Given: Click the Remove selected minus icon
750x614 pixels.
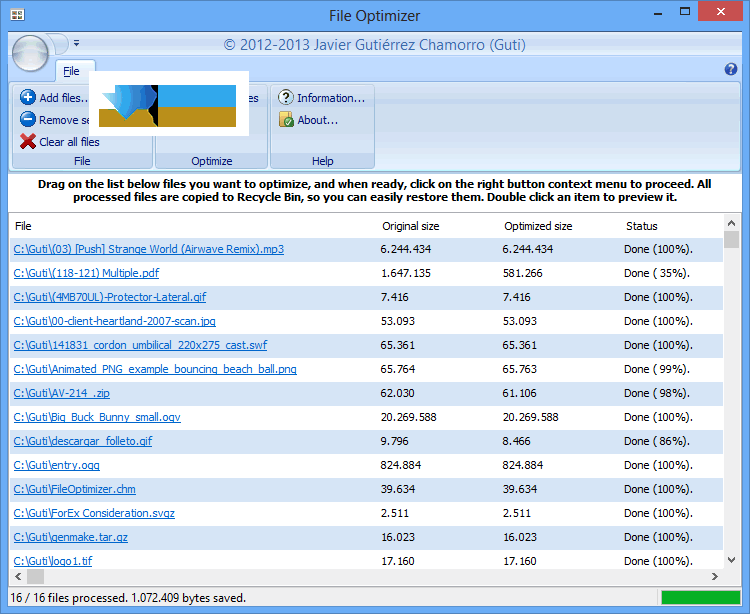Looking at the screenshot, I should (x=28, y=119).
